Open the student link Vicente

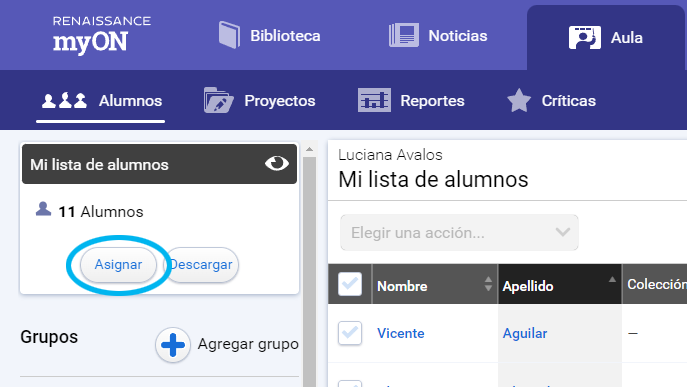point(400,333)
